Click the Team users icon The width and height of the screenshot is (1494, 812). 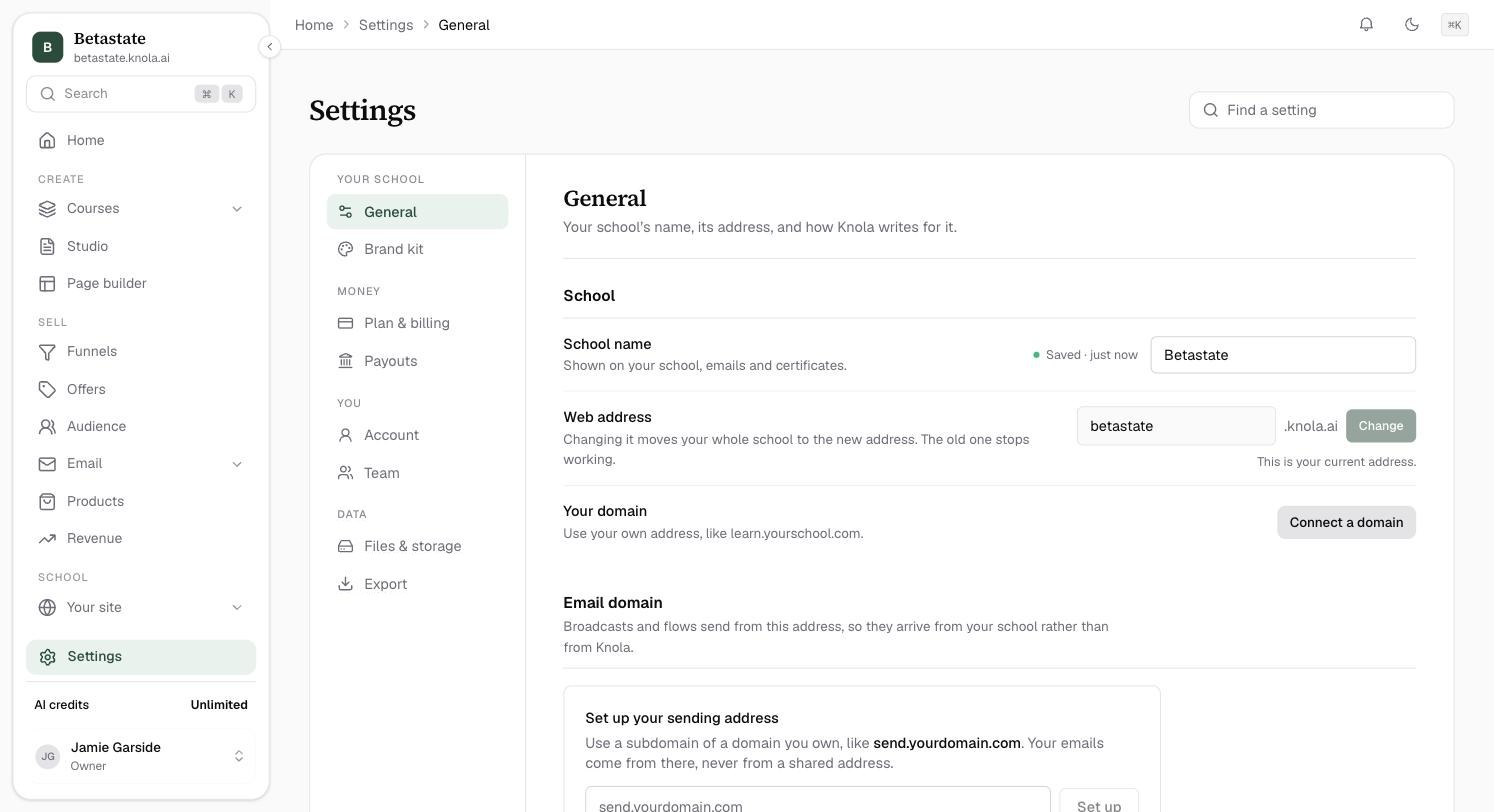345,473
